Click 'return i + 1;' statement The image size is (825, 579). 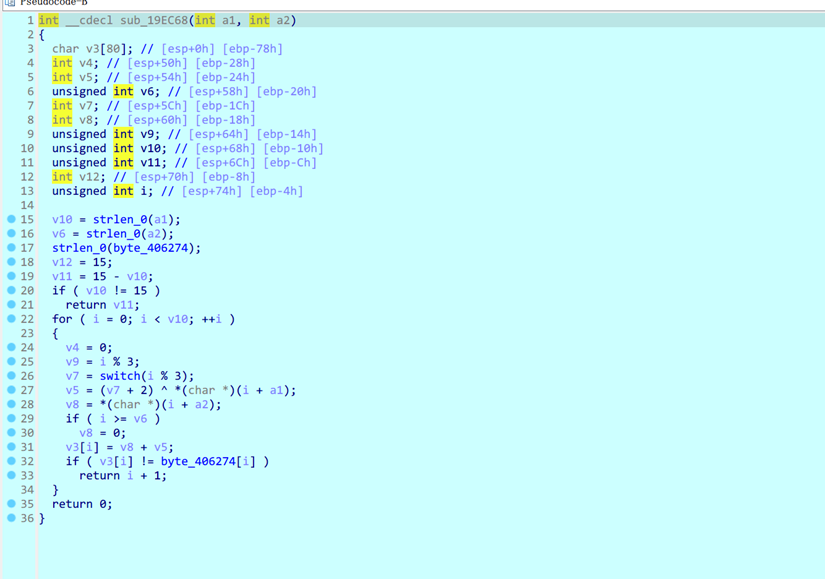coord(123,475)
